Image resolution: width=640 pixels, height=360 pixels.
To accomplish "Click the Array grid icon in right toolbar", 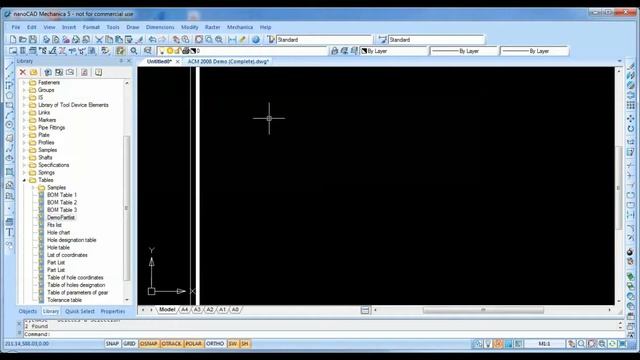I will [631, 105].
